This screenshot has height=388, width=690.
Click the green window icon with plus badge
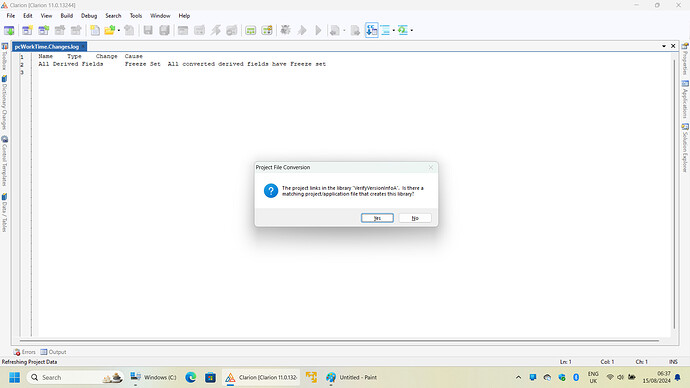267,30
